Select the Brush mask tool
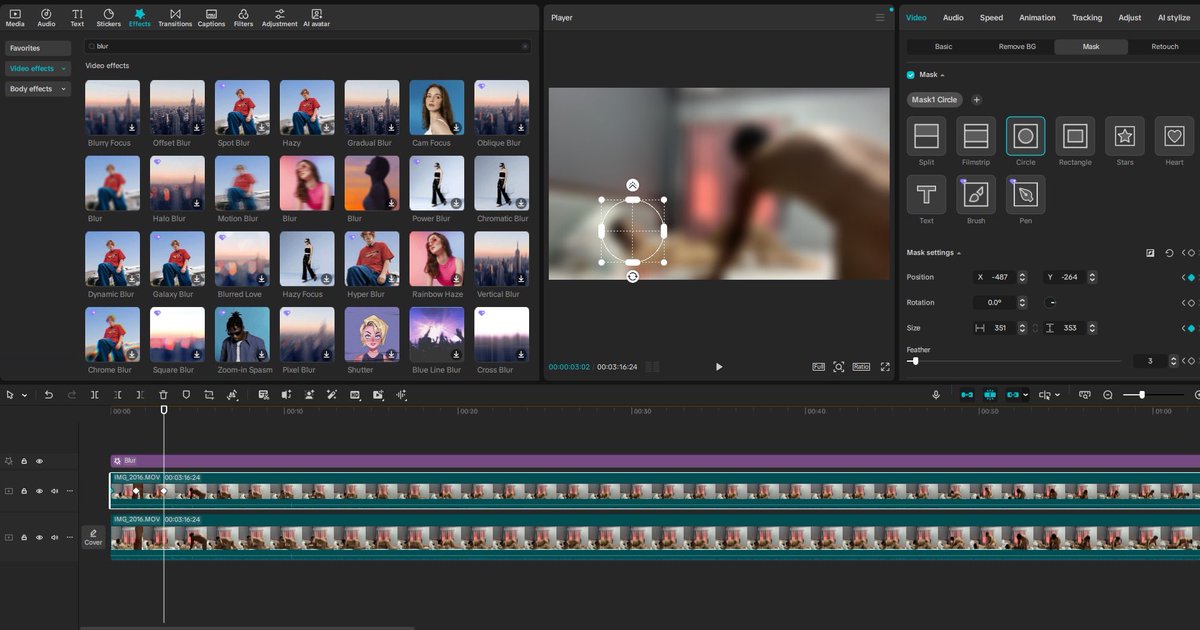The height and width of the screenshot is (630, 1200). [x=976, y=194]
